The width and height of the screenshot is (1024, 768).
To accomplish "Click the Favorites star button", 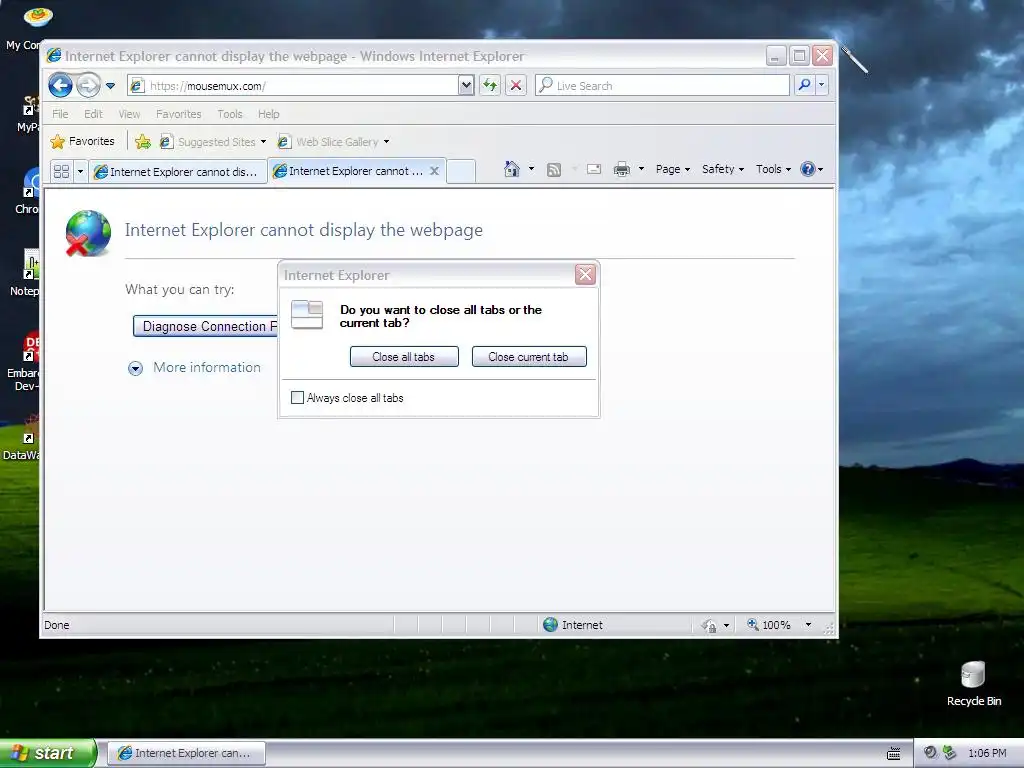I will [x=83, y=141].
